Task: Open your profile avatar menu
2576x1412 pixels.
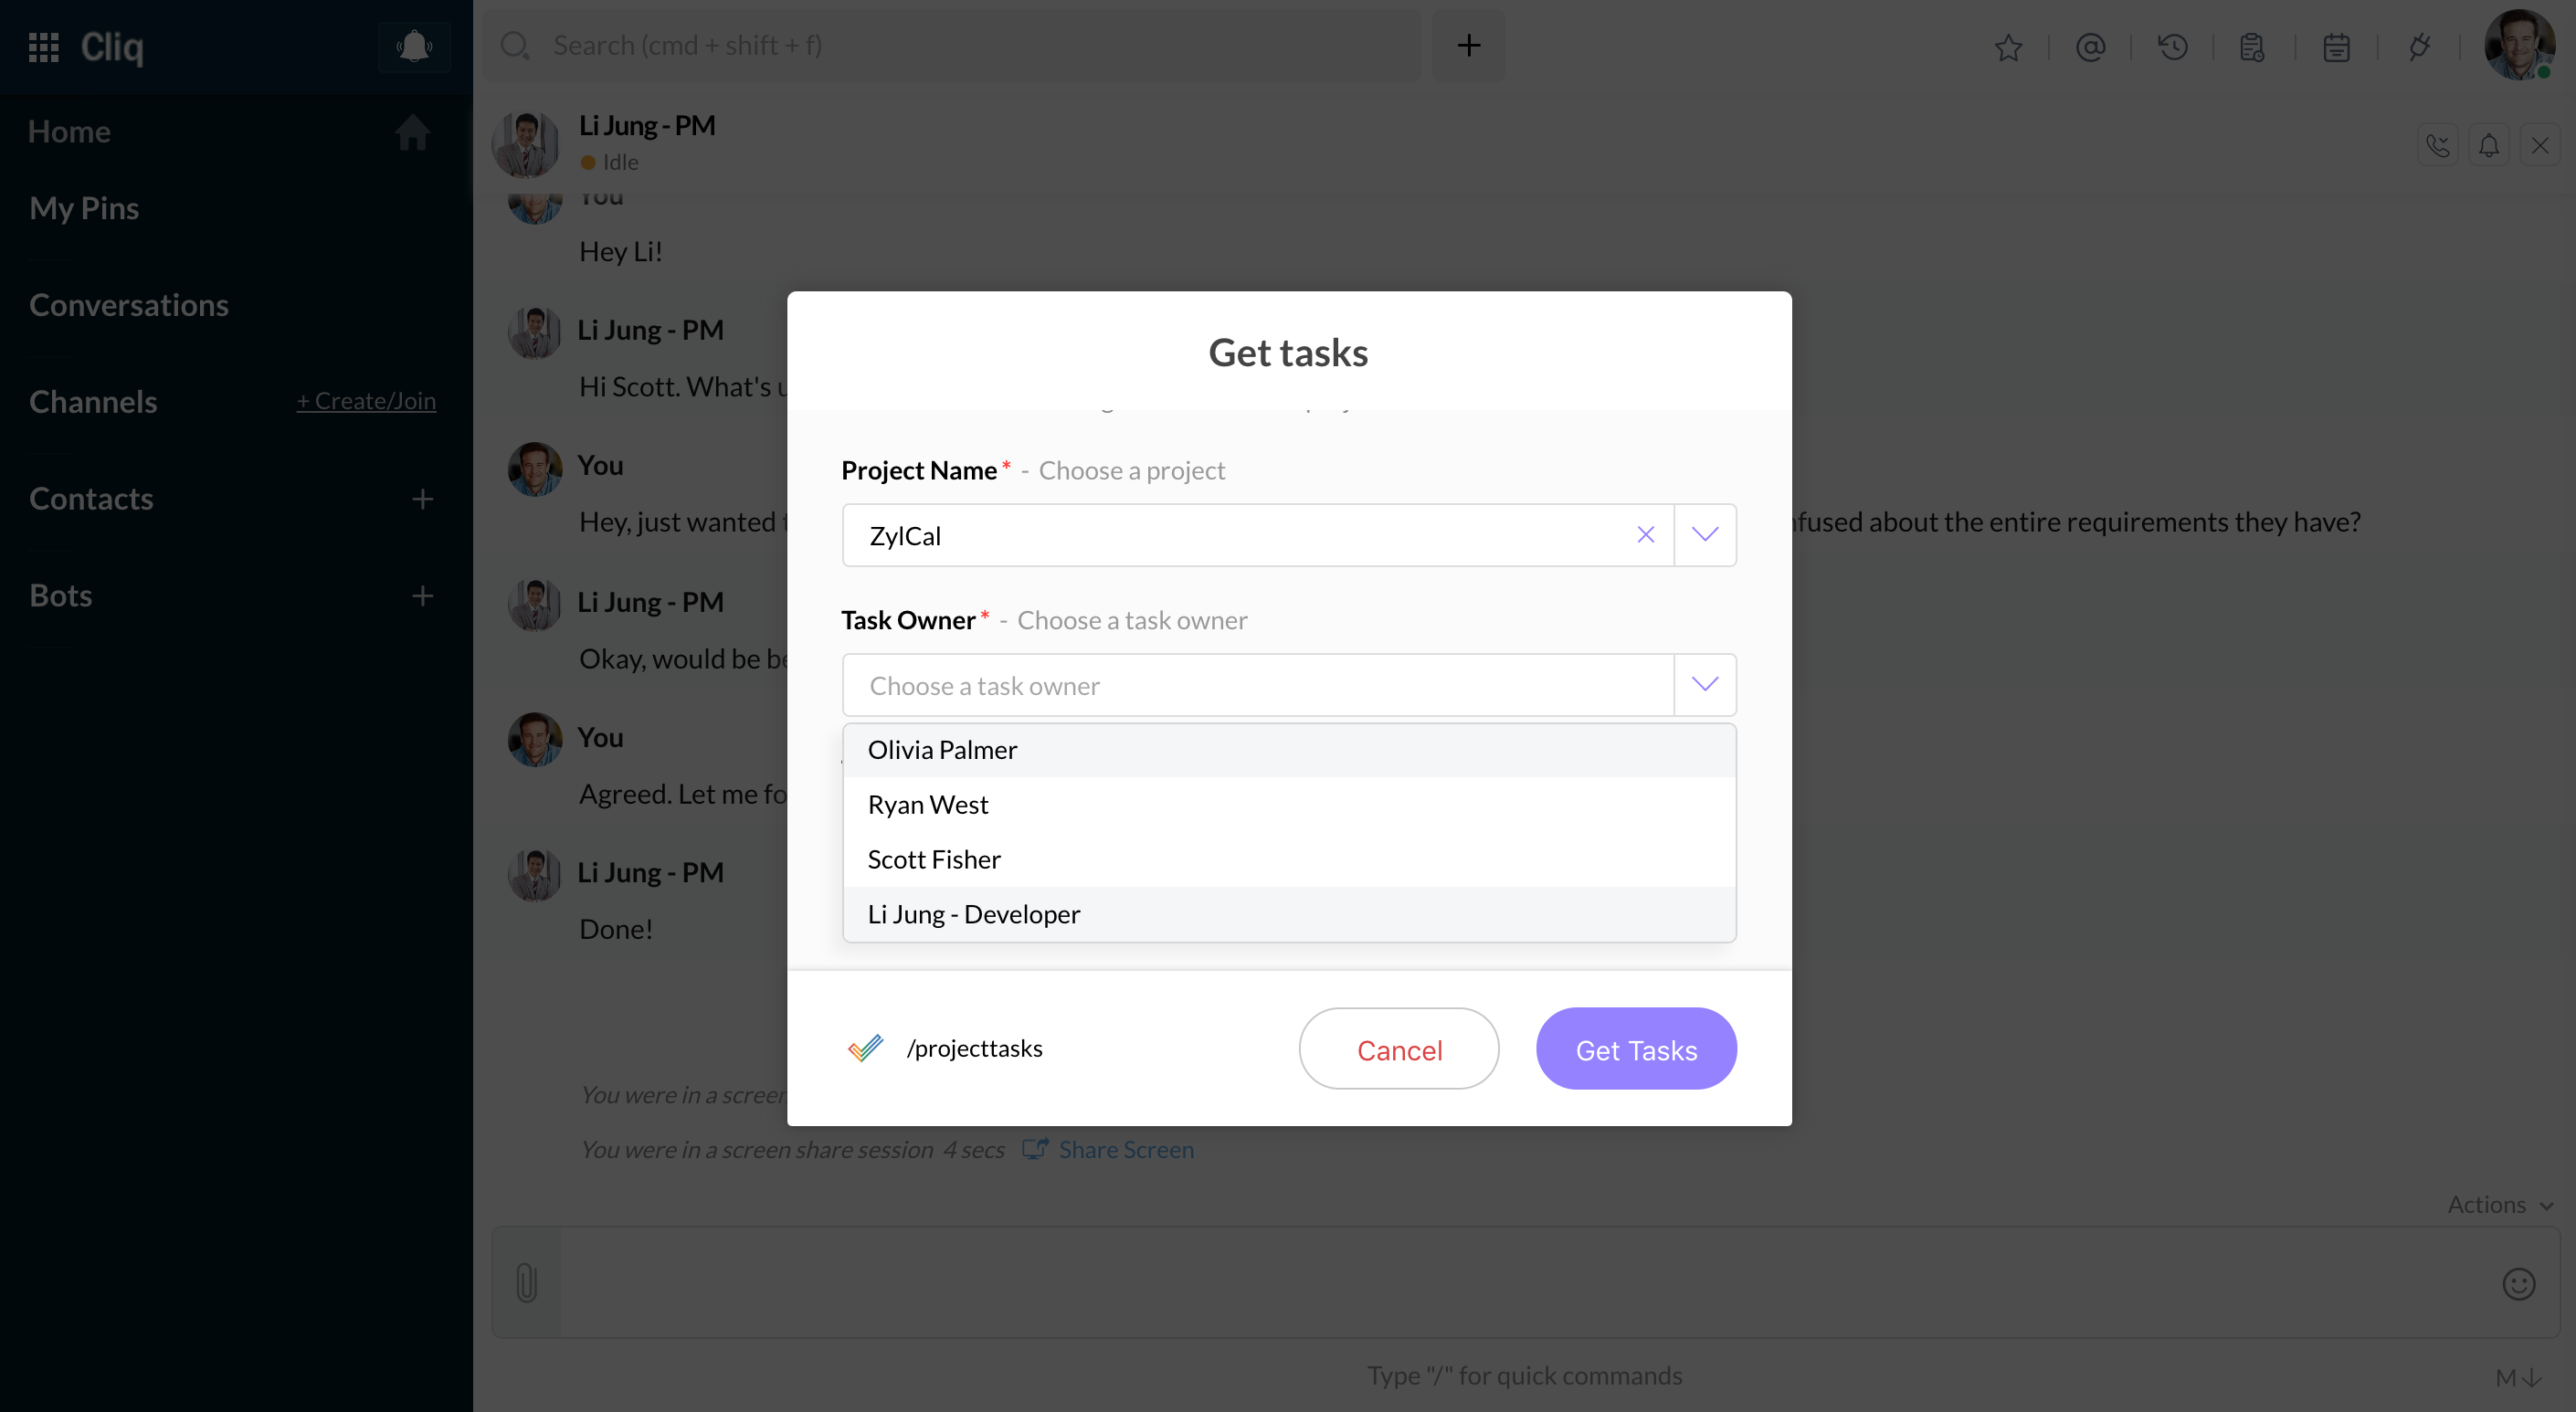Action: click(2519, 45)
